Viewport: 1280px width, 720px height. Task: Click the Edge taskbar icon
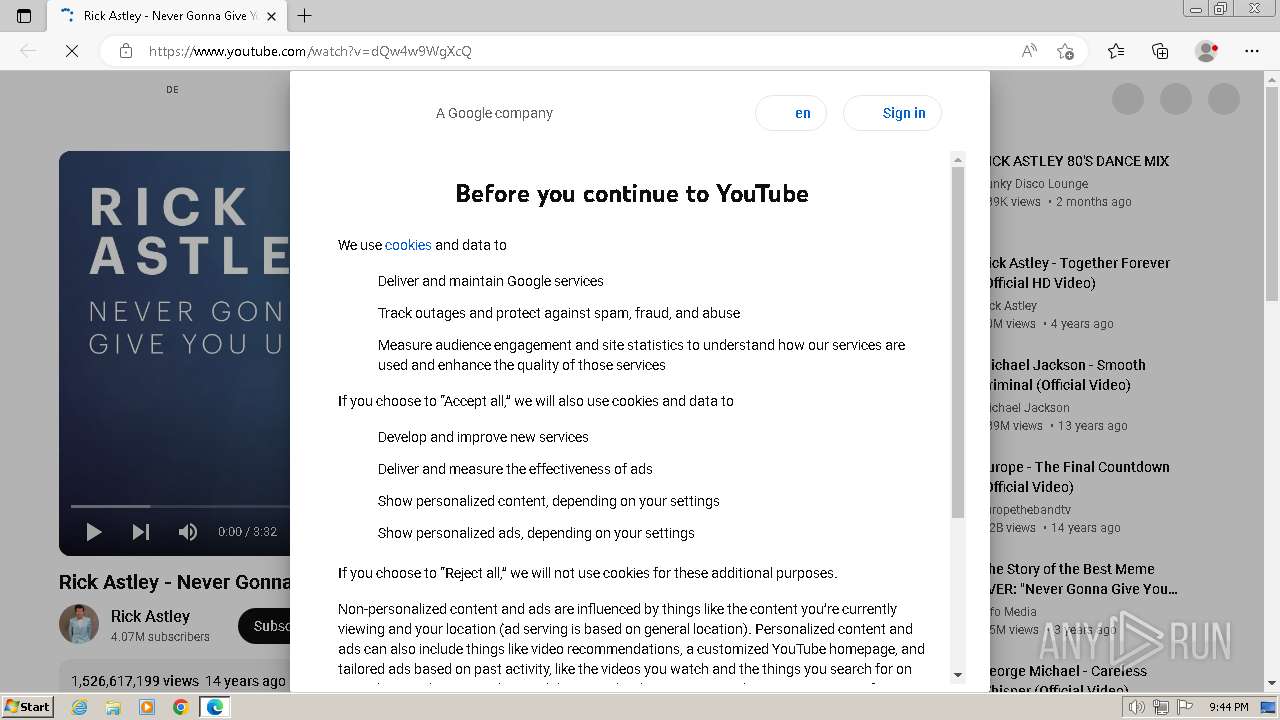pos(215,707)
